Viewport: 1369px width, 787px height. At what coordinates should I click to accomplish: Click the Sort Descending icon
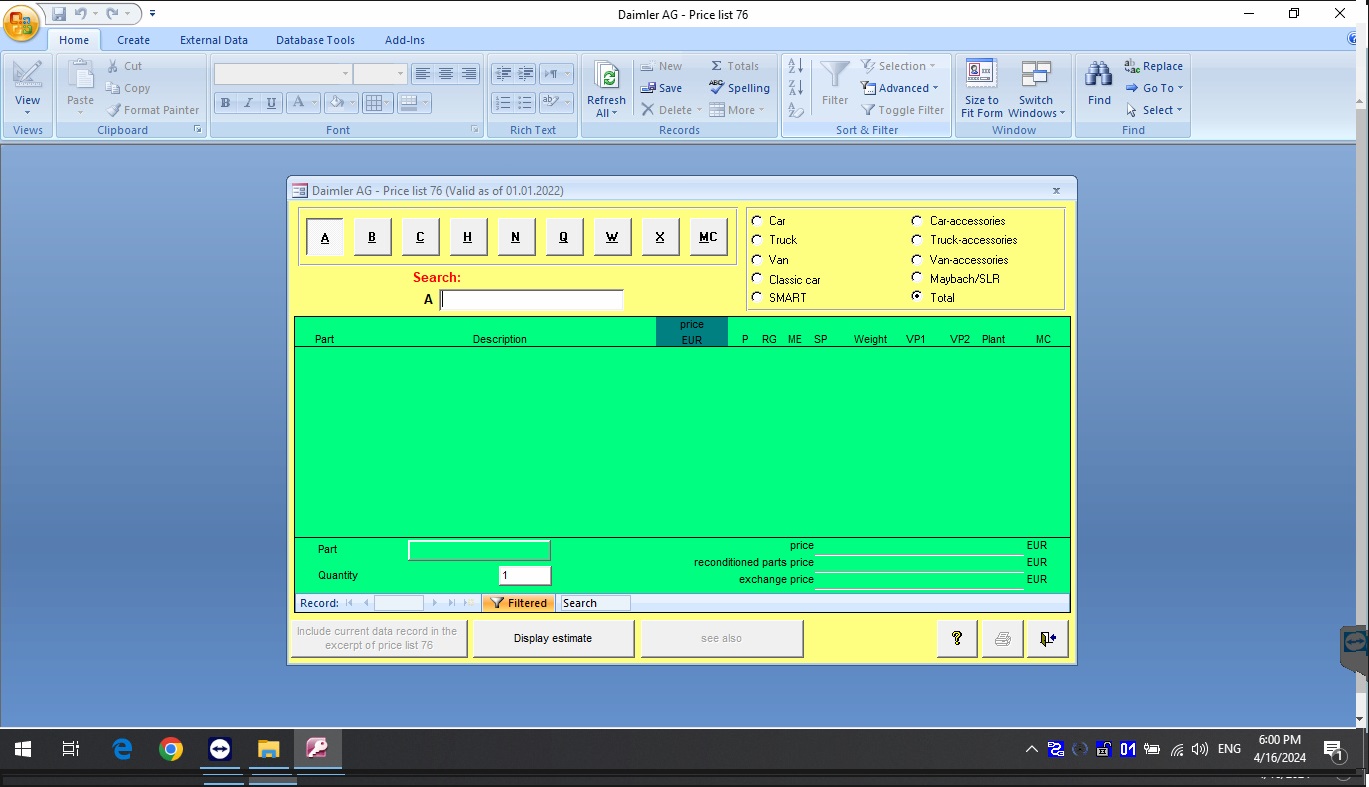point(796,88)
